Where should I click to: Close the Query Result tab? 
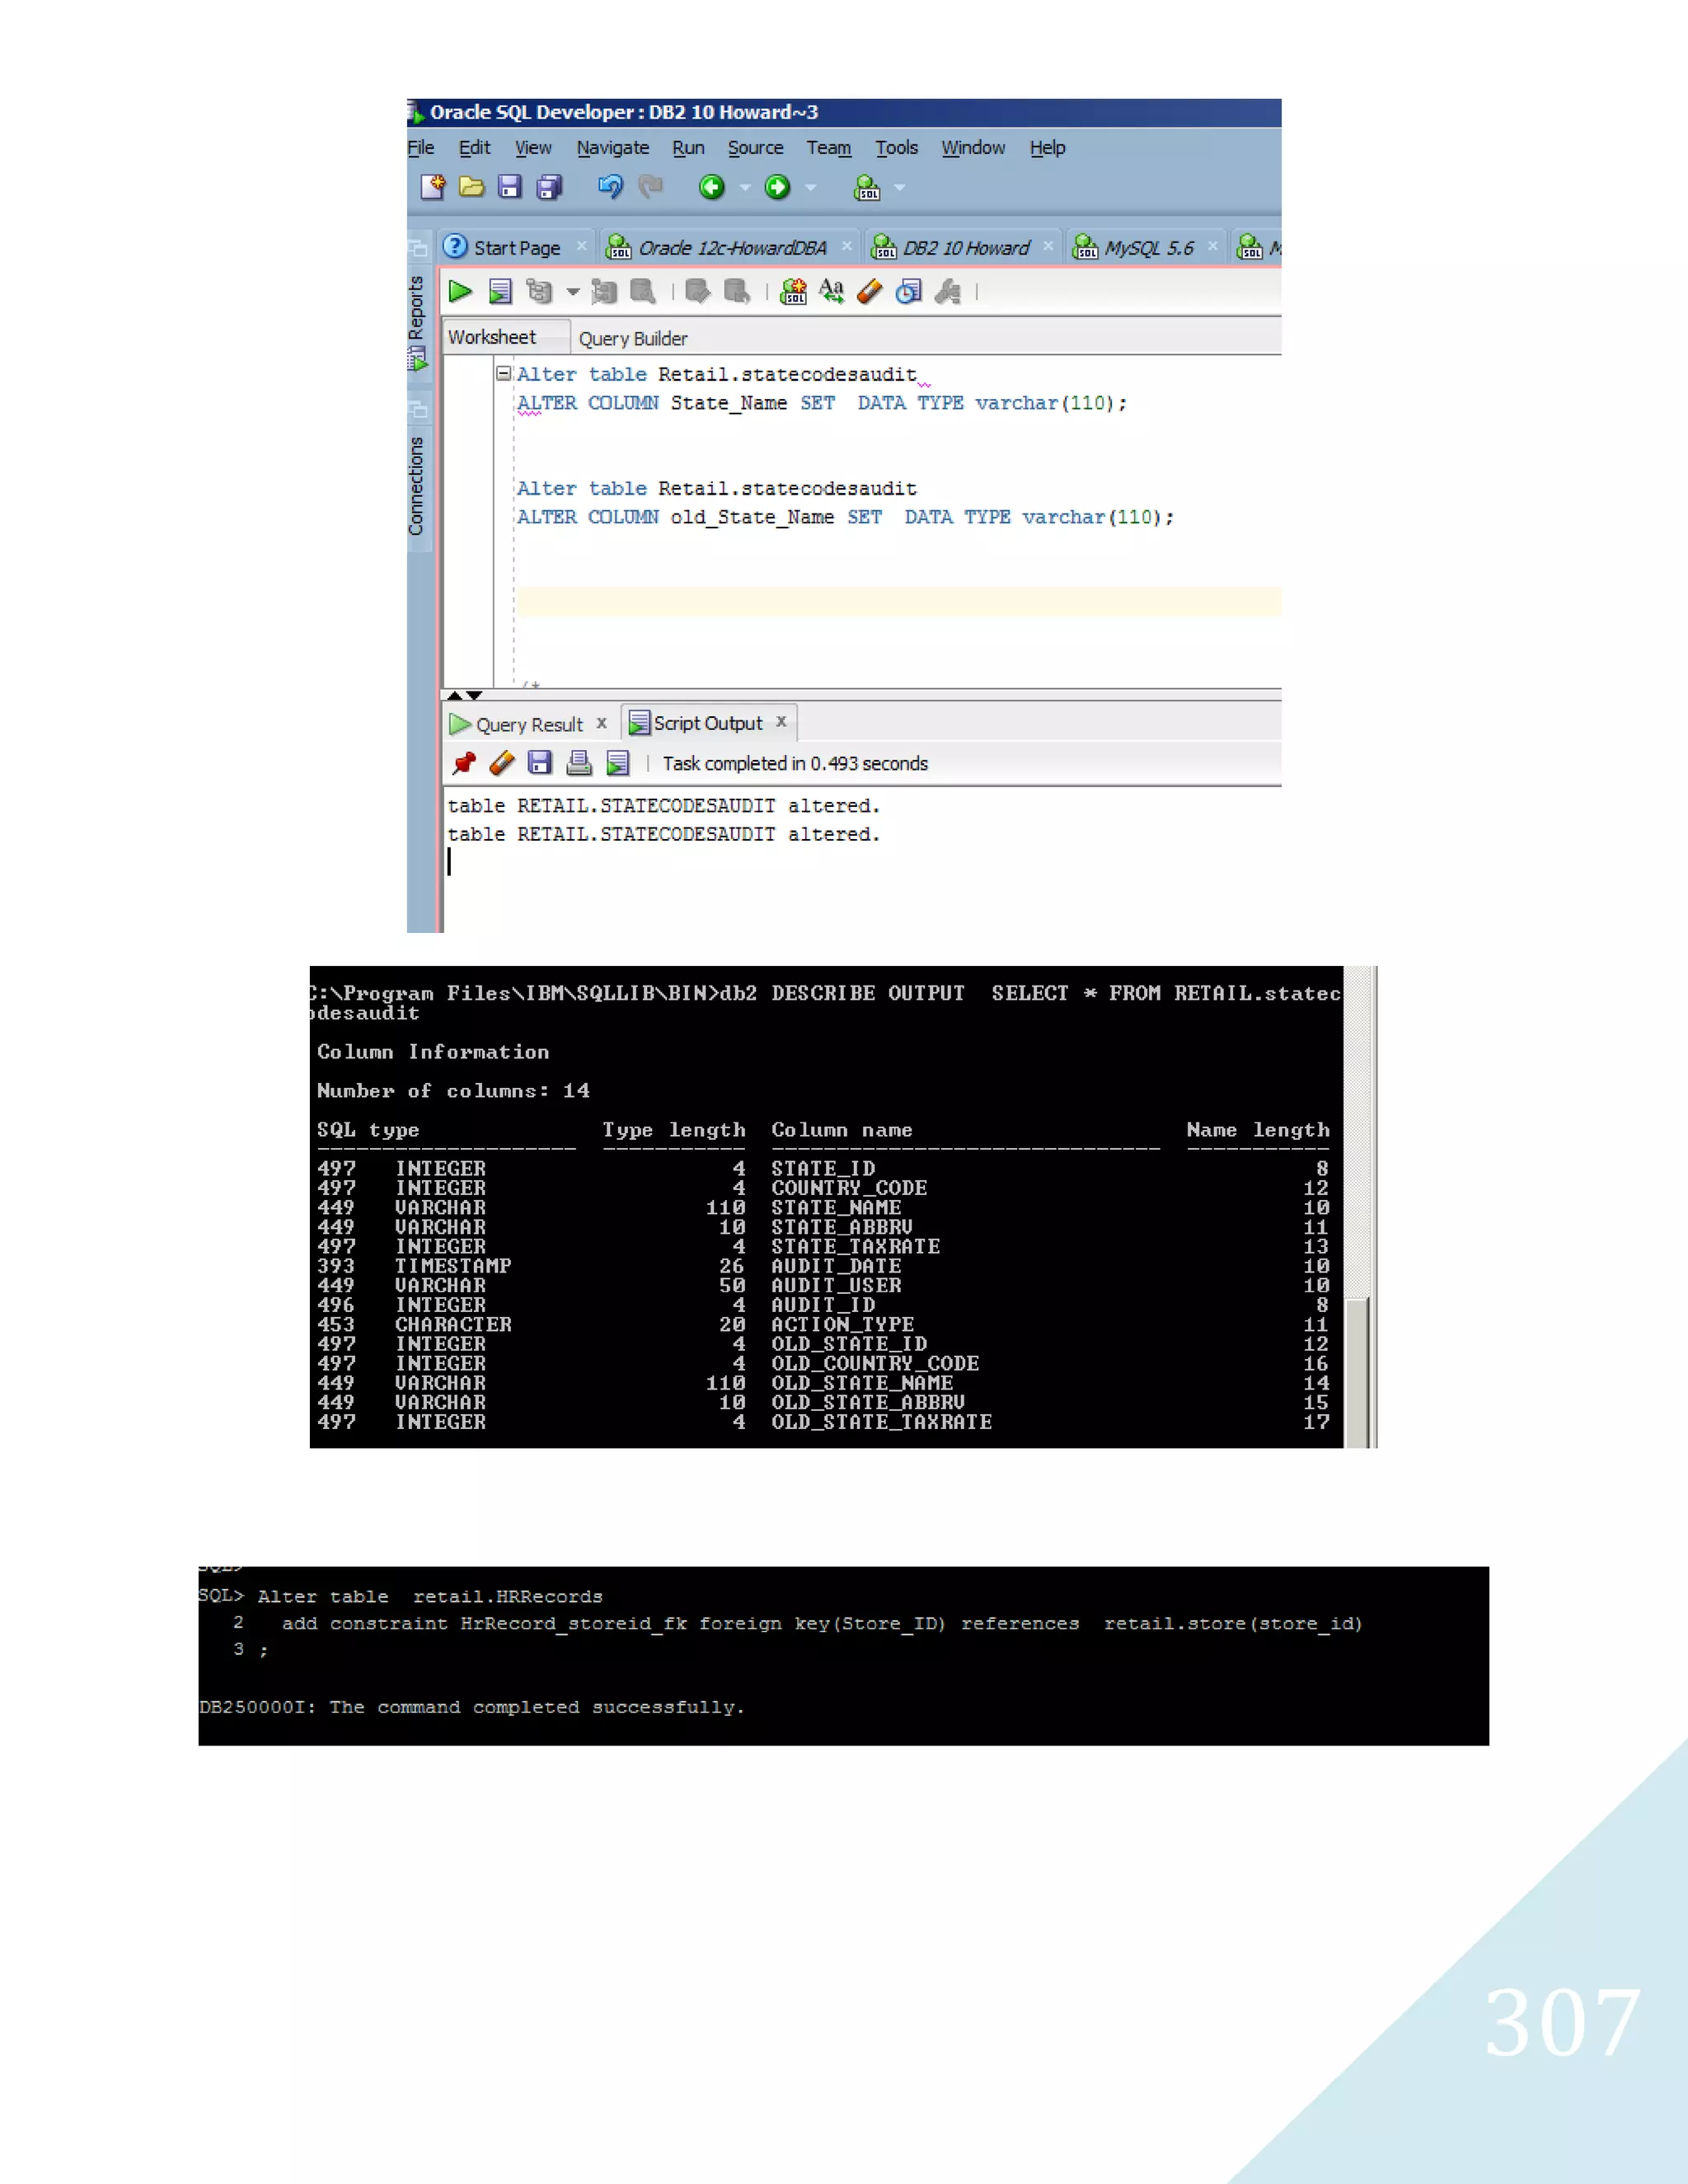(x=601, y=723)
